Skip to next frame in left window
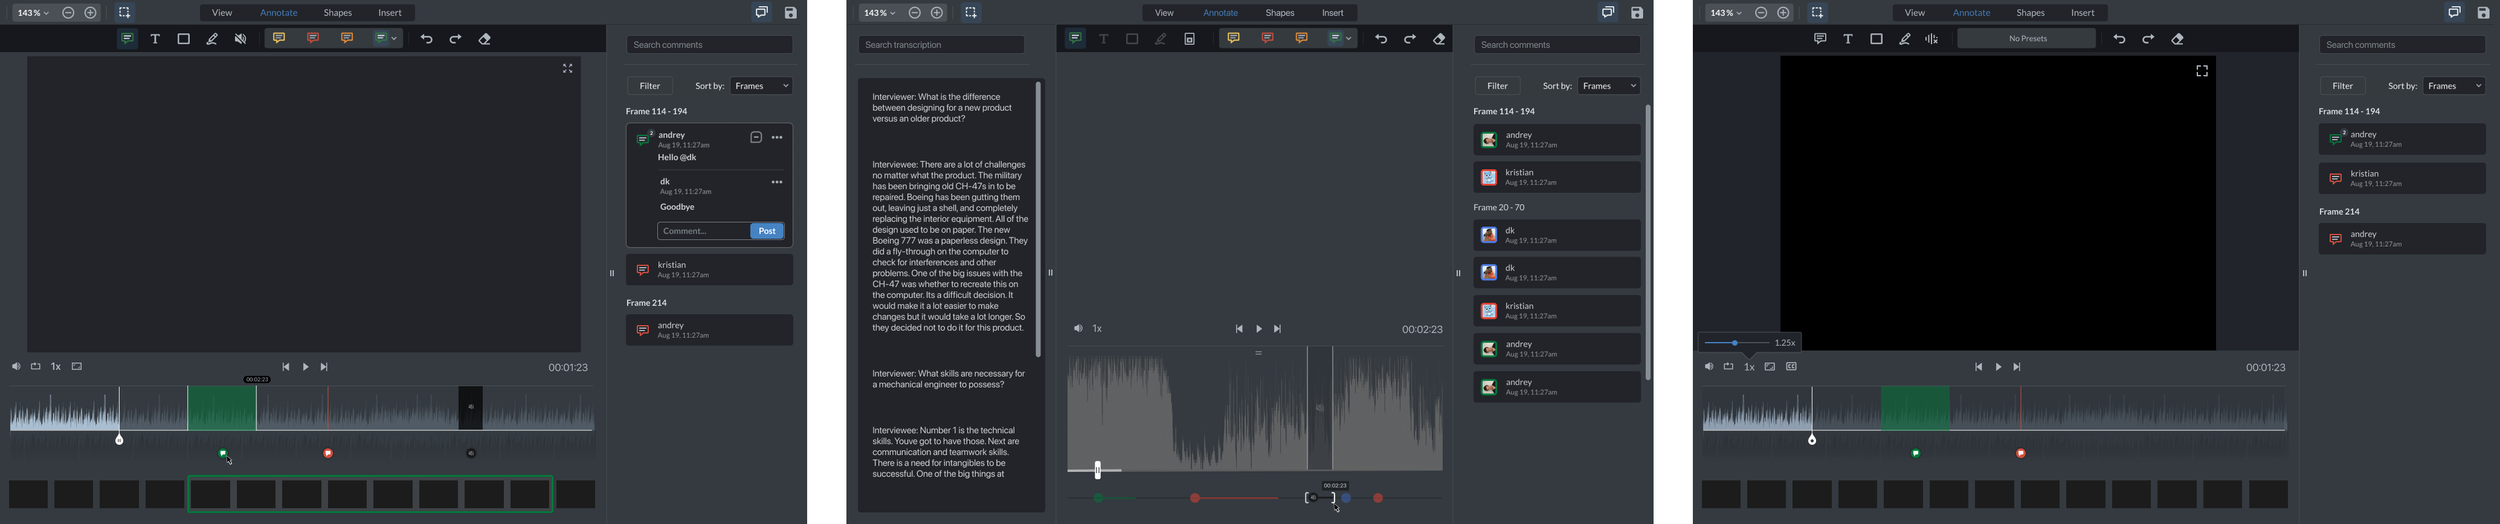The width and height of the screenshot is (2500, 524). [324, 367]
